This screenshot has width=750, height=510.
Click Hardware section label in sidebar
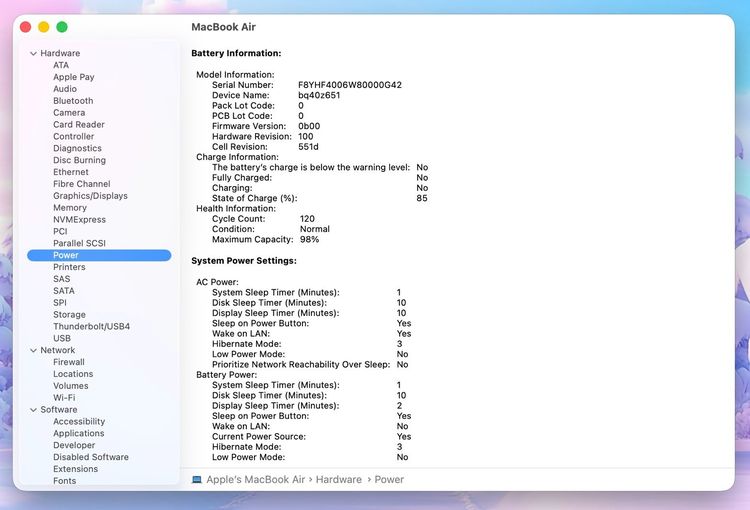coord(60,53)
